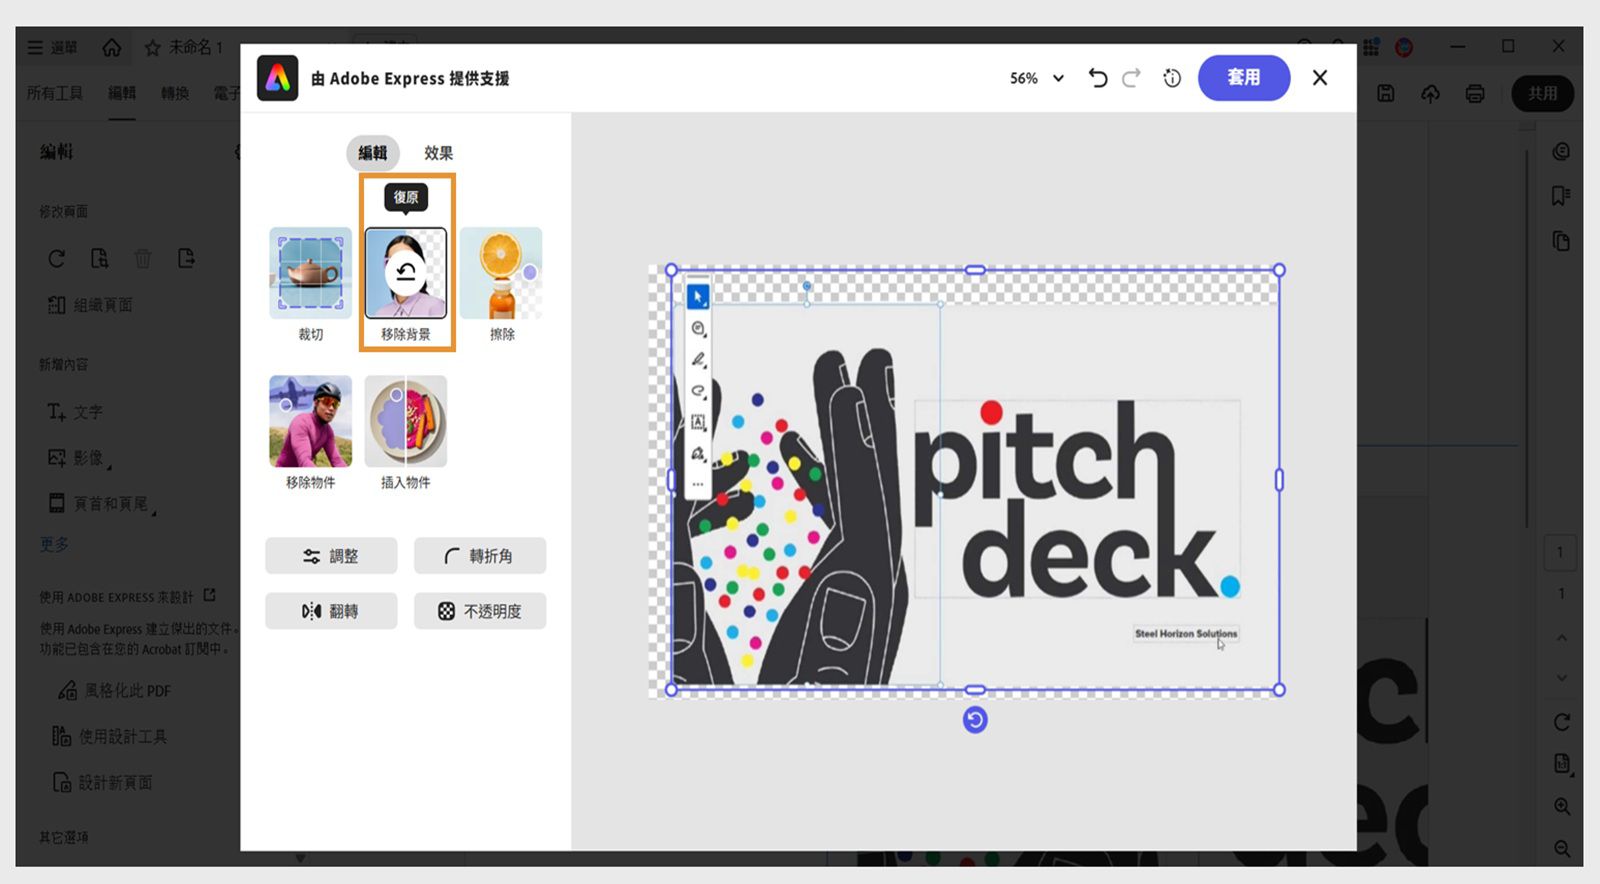
Task: Select 文字 add text tool
Action: click(75, 412)
